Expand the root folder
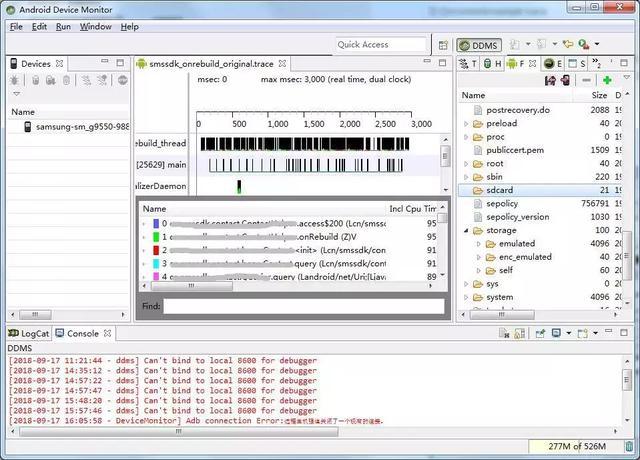Viewport: 640px width, 460px height. pos(466,164)
